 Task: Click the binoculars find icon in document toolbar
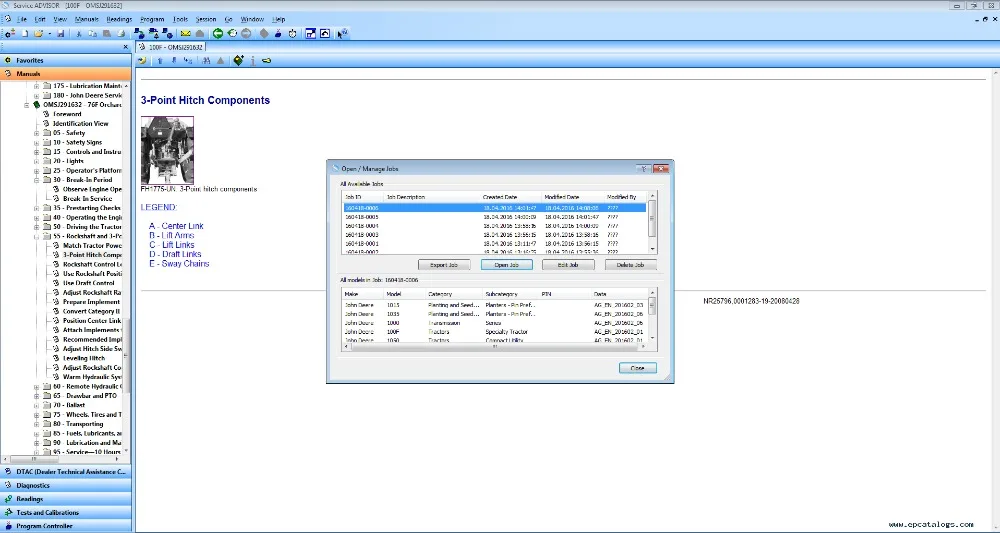click(206, 61)
